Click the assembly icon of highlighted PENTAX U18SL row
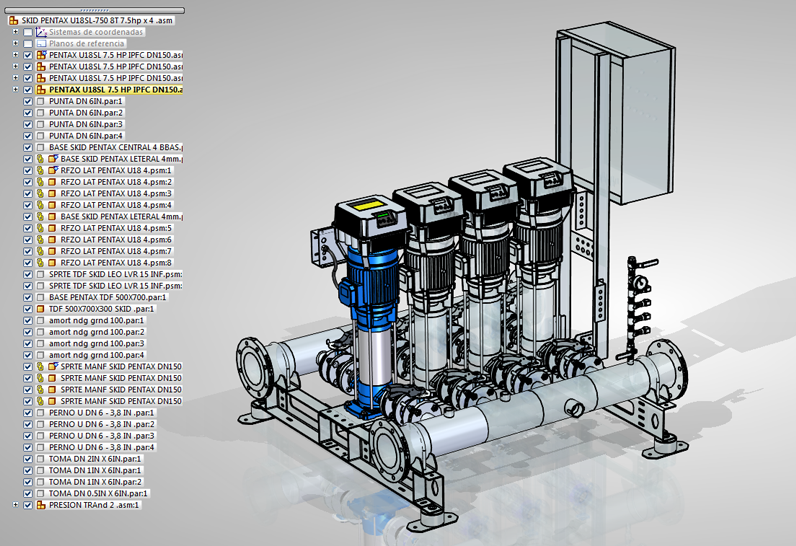The width and height of the screenshot is (796, 546). click(x=41, y=90)
